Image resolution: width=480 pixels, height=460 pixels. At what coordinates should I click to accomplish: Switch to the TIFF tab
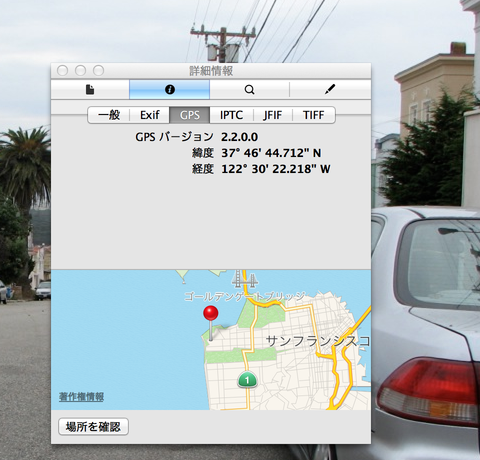click(x=313, y=115)
